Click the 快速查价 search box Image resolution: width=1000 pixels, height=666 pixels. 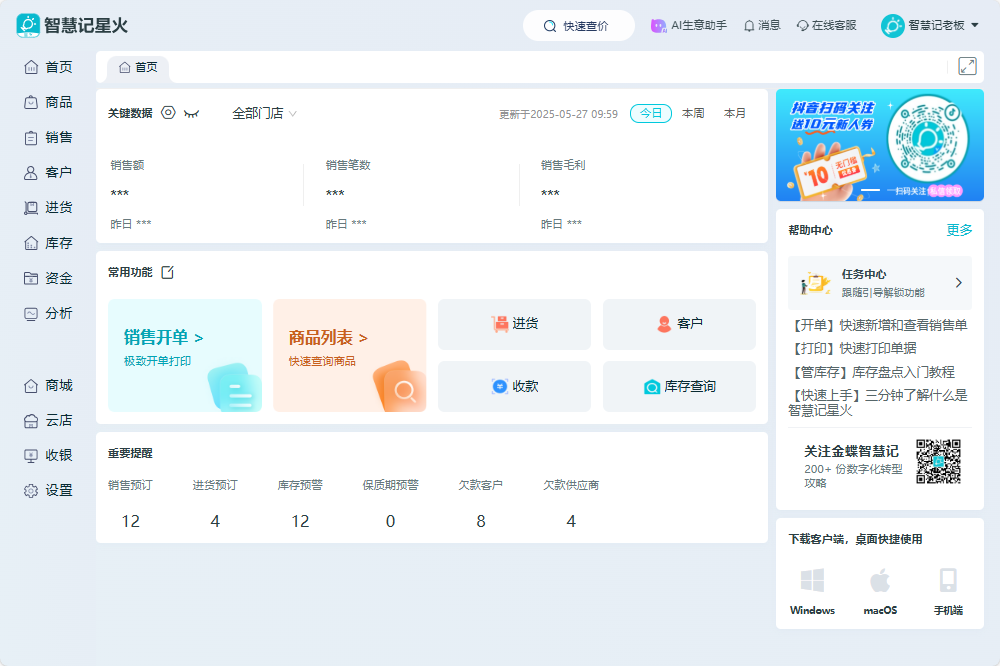578,26
